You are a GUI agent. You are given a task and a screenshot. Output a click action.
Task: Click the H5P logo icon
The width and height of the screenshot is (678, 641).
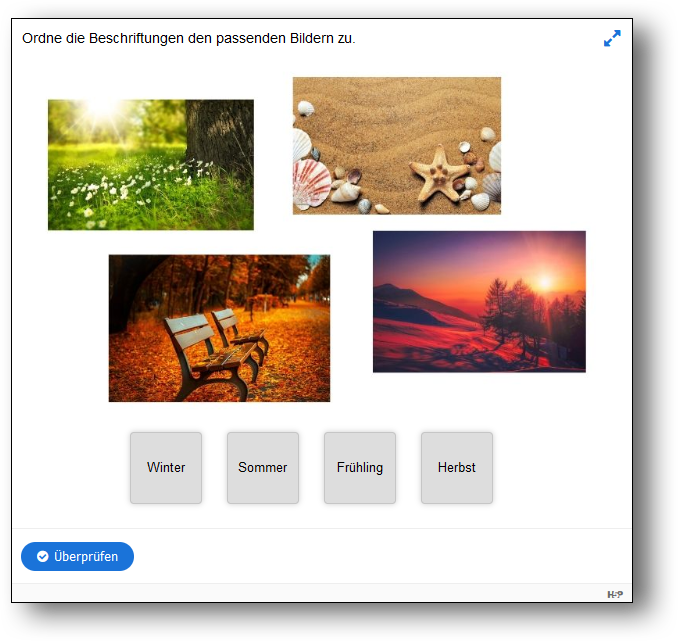[x=615, y=594]
